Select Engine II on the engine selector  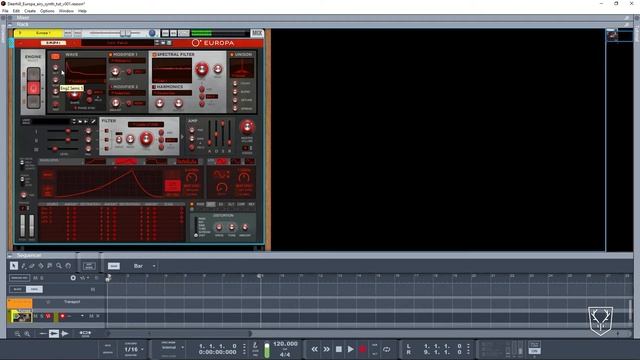(x=33, y=87)
